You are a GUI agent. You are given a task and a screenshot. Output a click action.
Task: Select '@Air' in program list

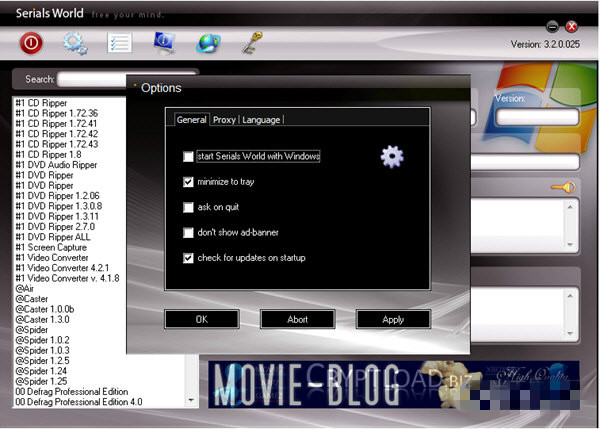pos(24,289)
